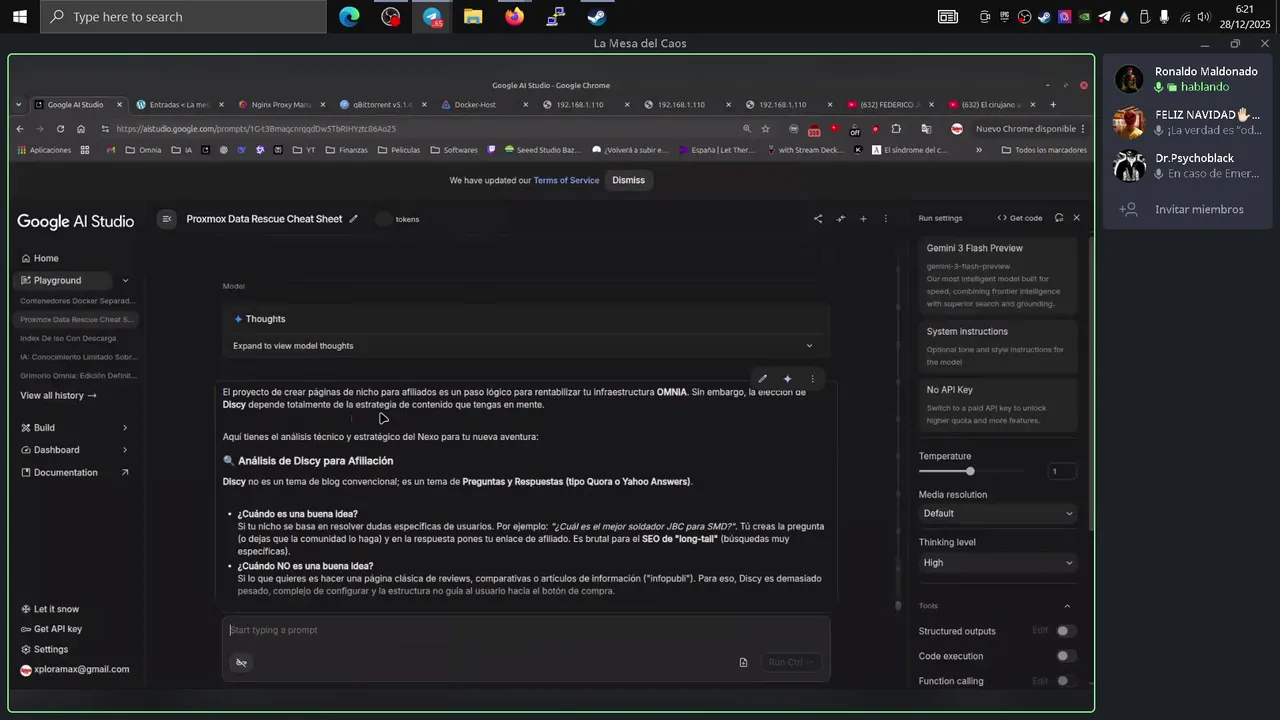Click the prompt text input box
Screen dimensions: 1280x720
(525, 630)
